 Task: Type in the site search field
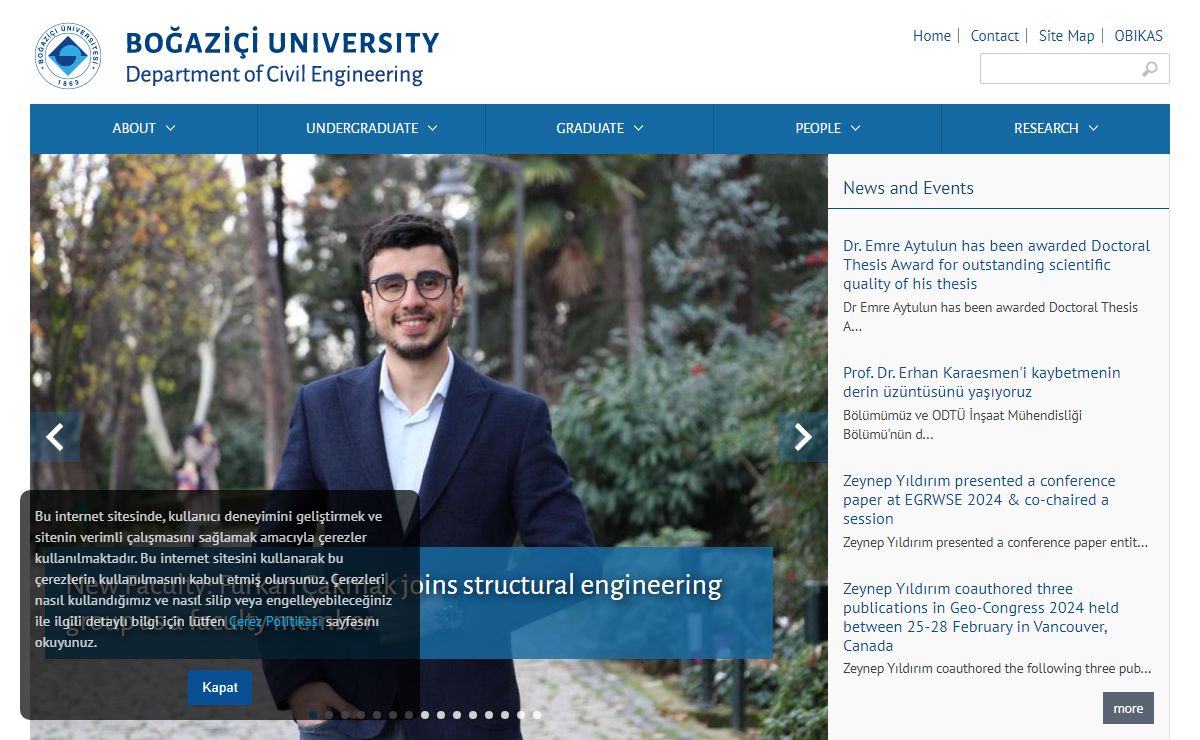[x=1058, y=69]
